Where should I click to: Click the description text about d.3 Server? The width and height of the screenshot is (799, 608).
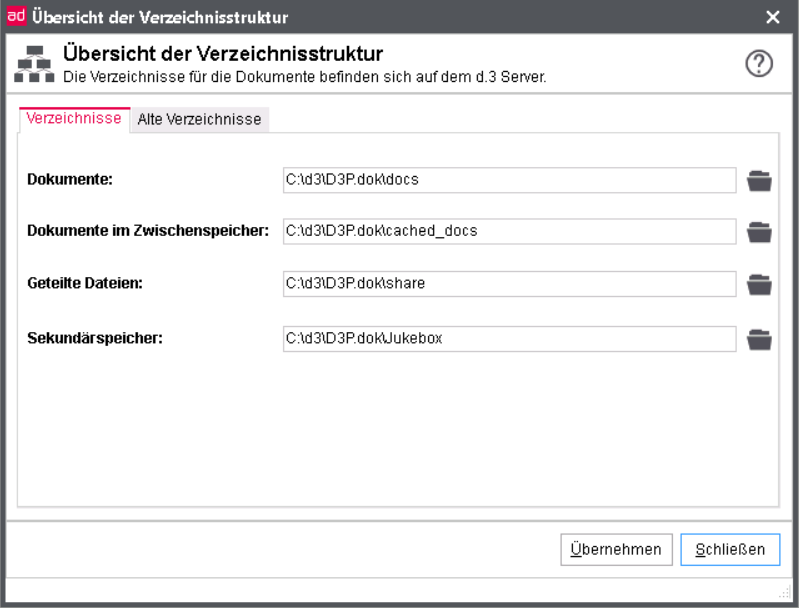(x=304, y=77)
